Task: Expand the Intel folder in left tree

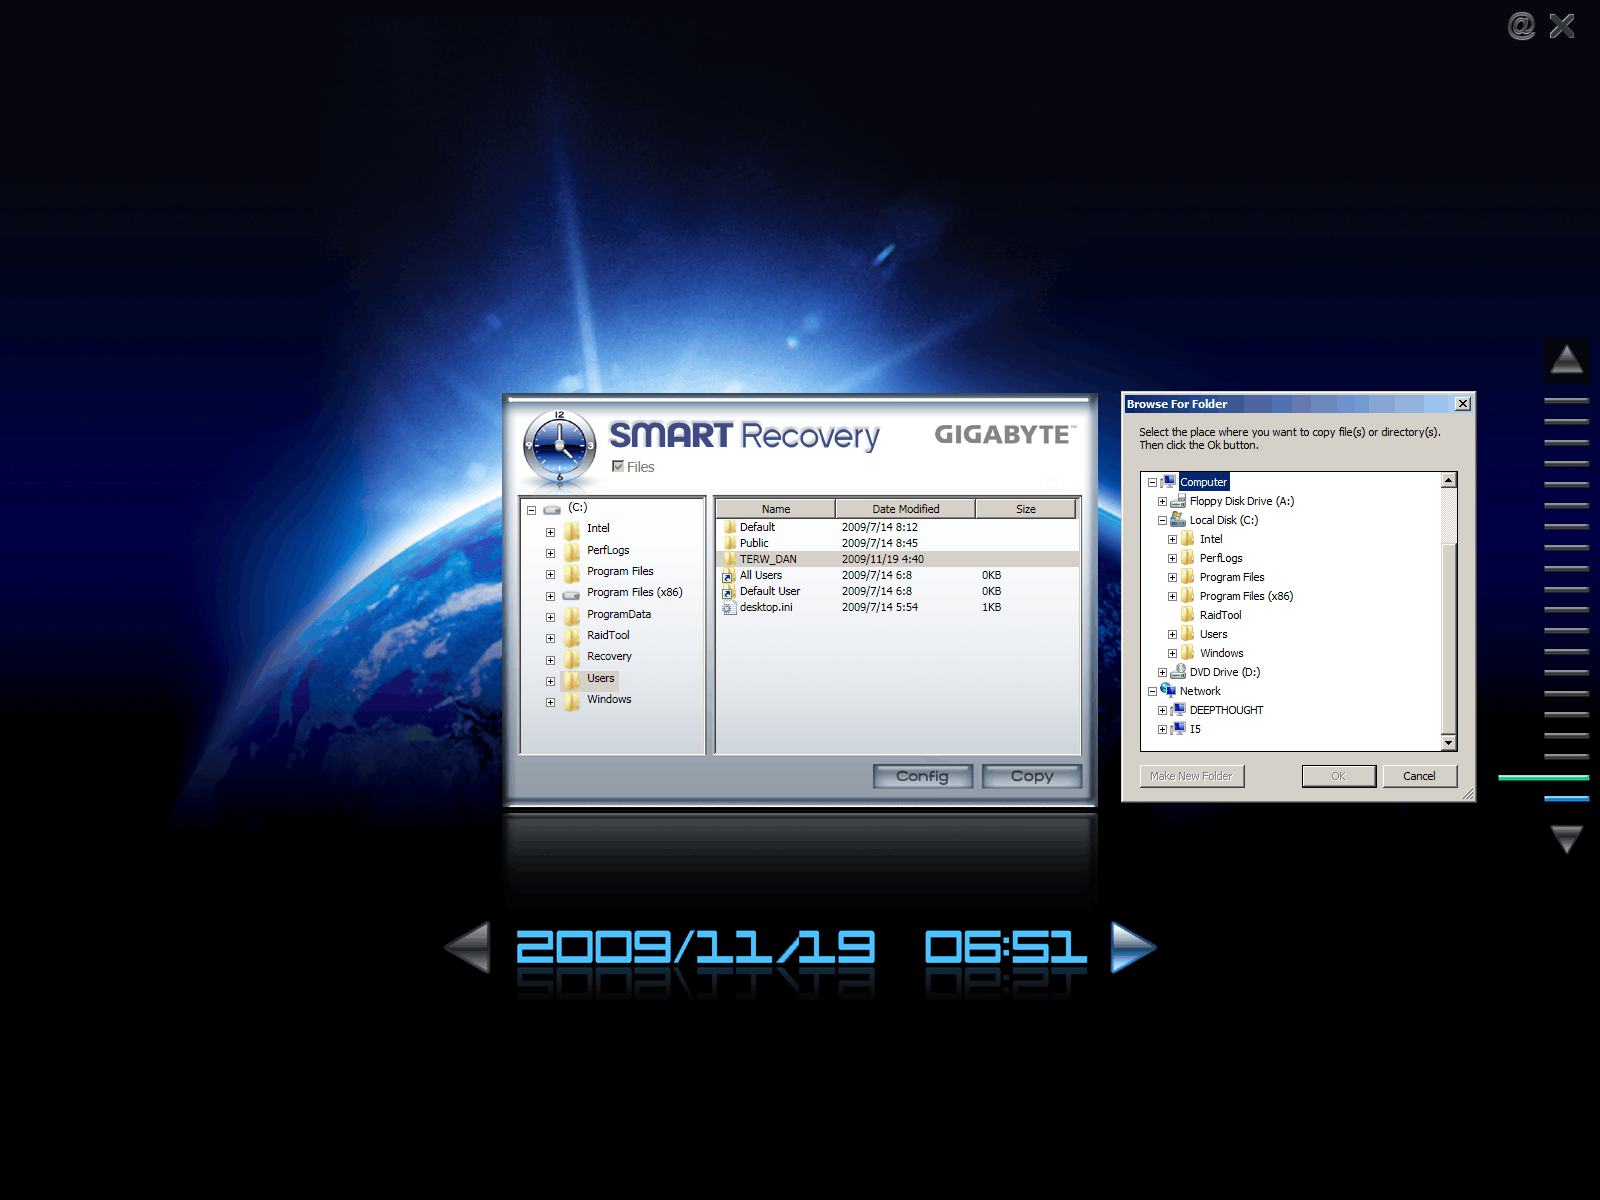Action: click(x=550, y=532)
